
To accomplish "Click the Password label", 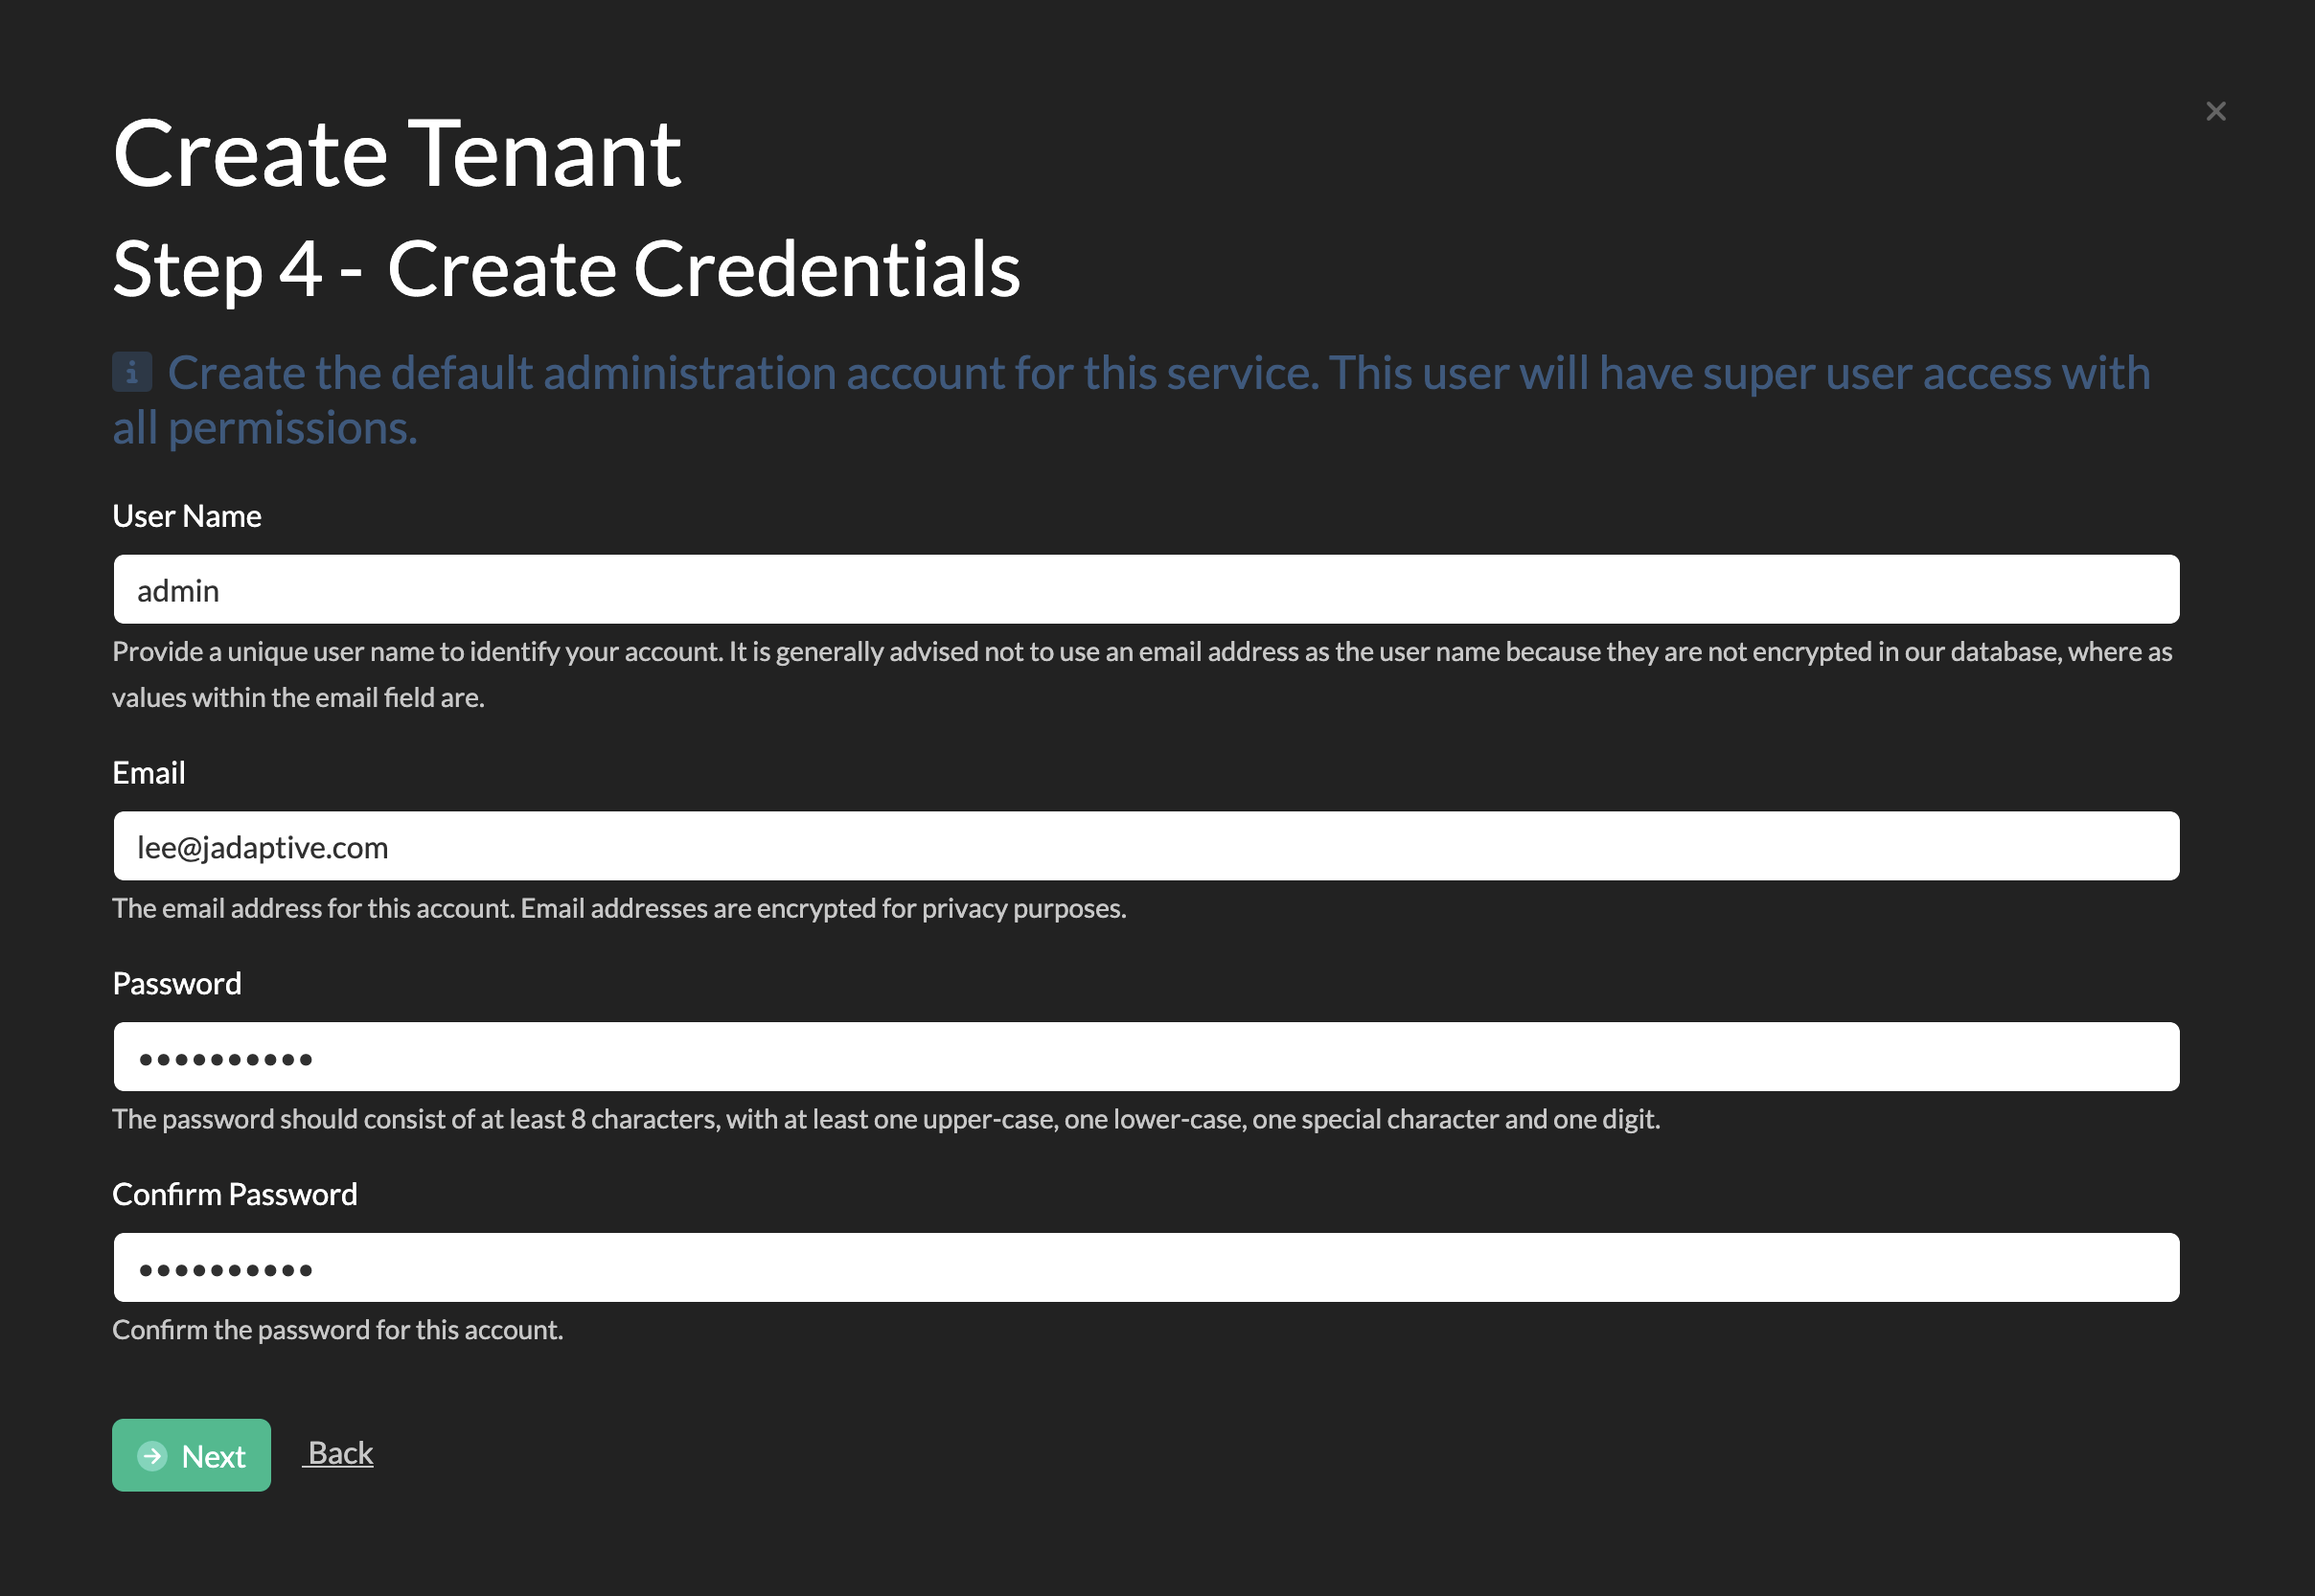I will 177,984.
